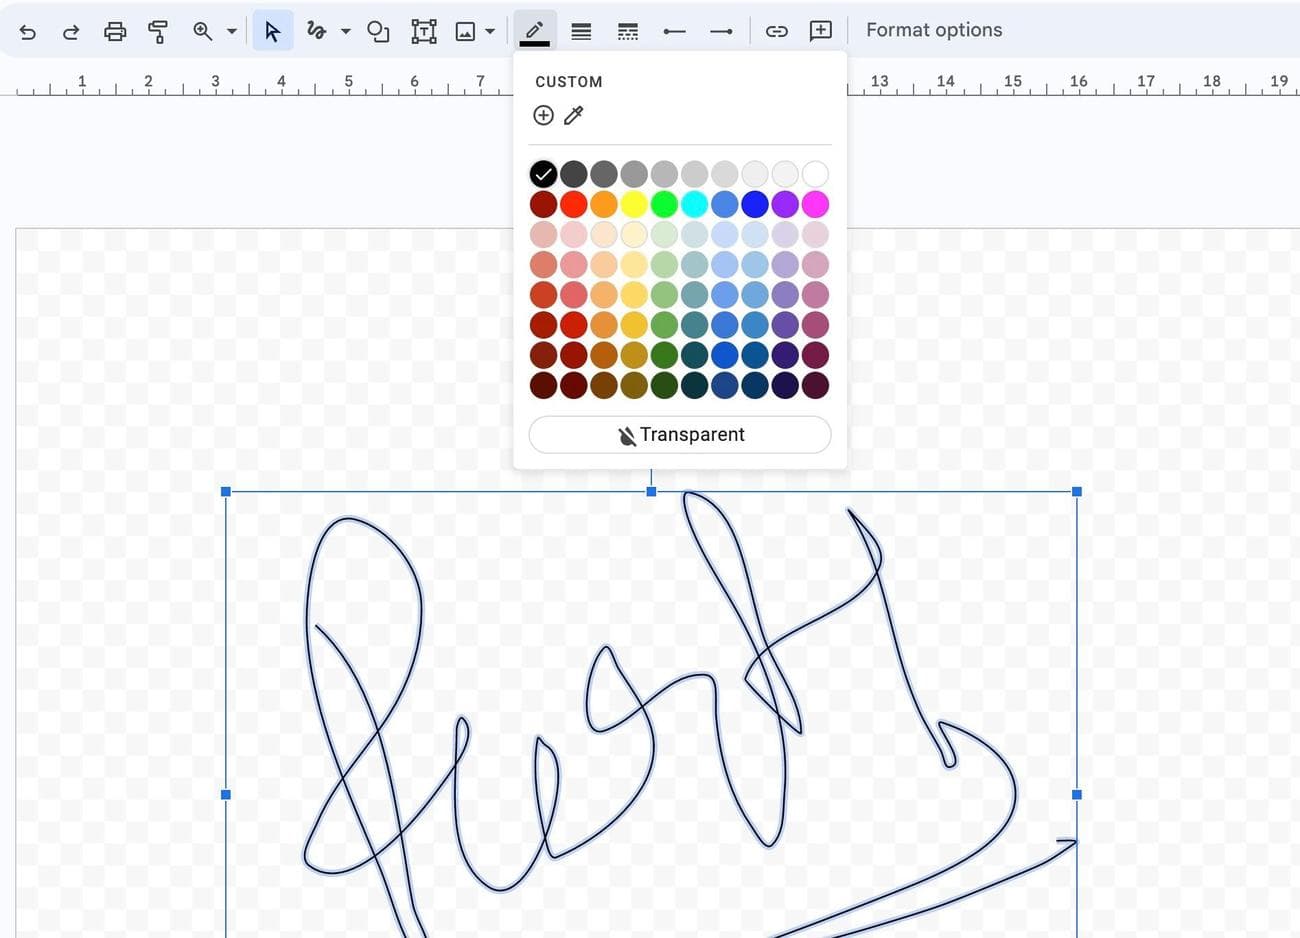Add a custom color with plus icon
This screenshot has height=938, width=1300.
(543, 116)
